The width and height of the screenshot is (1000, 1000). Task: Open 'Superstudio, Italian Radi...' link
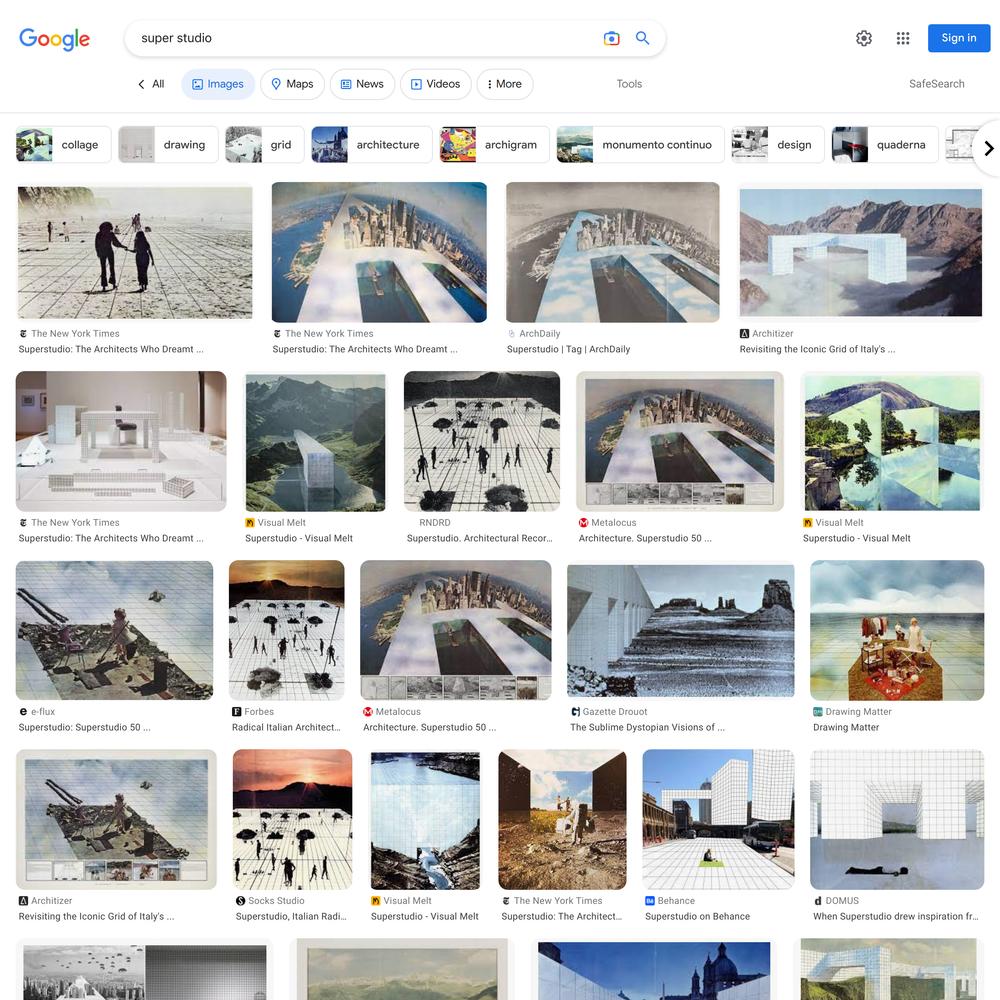point(291,916)
